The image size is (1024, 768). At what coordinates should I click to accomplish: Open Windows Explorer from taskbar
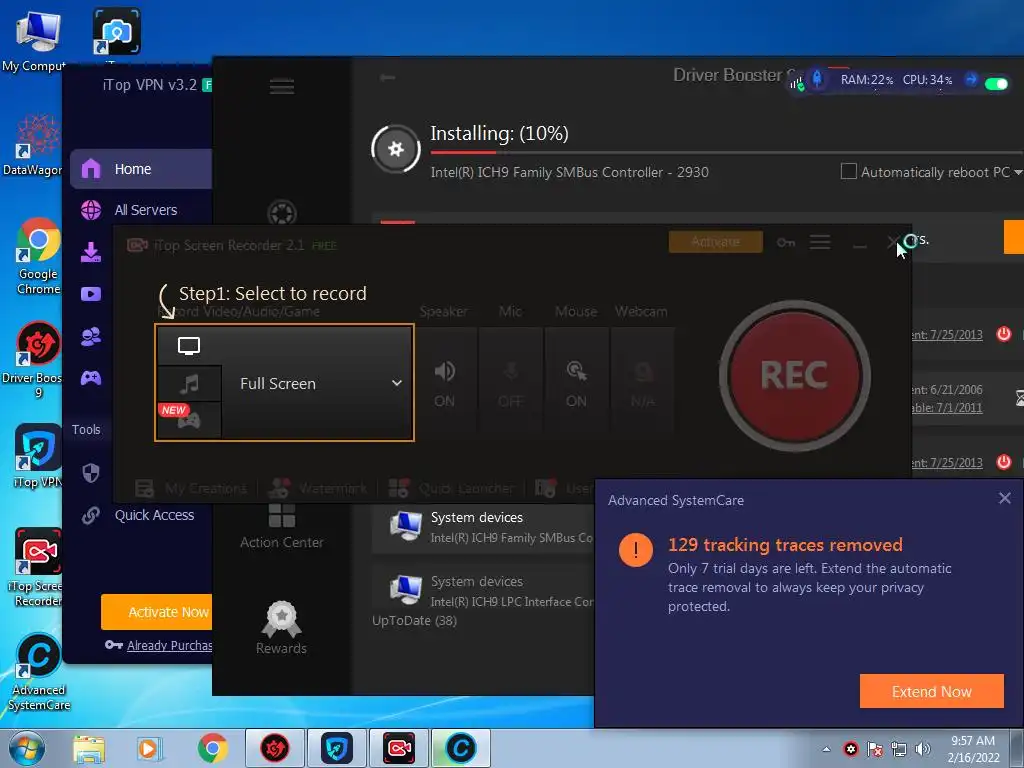click(x=89, y=748)
